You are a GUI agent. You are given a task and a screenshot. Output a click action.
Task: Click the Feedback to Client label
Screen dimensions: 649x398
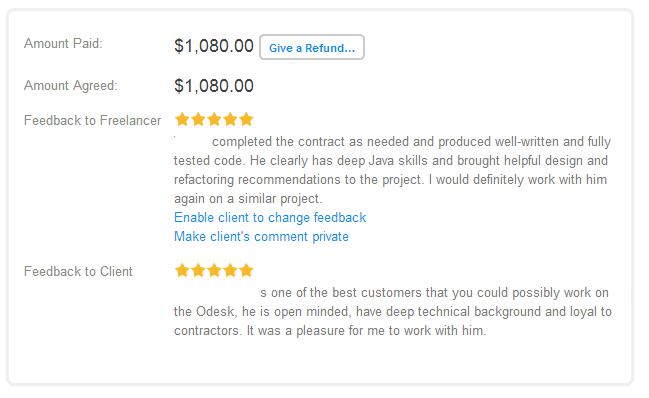click(x=78, y=271)
